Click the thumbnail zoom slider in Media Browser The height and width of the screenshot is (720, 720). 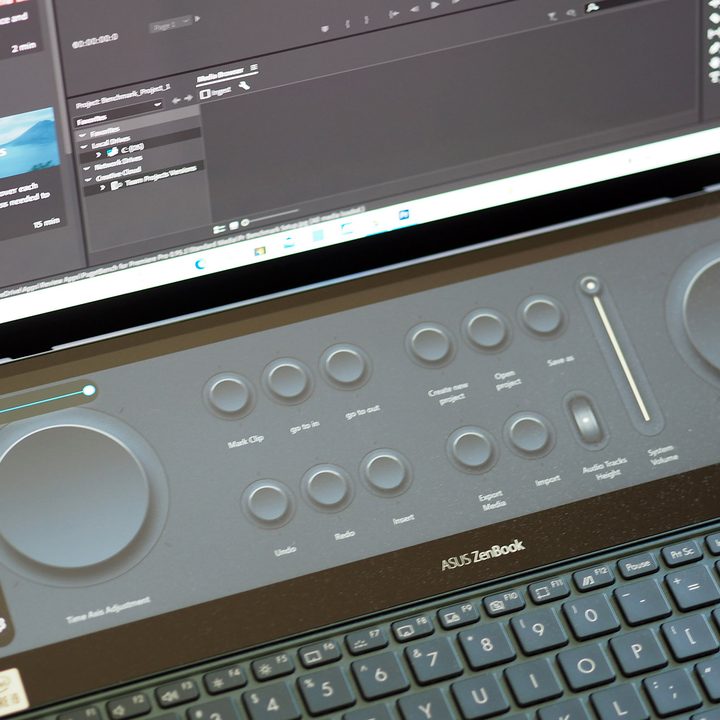pyautogui.click(x=270, y=217)
